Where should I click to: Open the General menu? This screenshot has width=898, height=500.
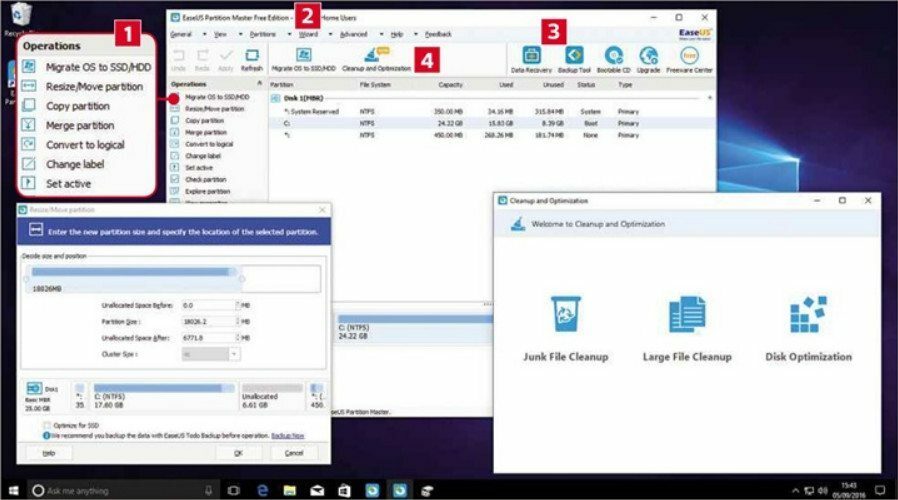click(181, 34)
